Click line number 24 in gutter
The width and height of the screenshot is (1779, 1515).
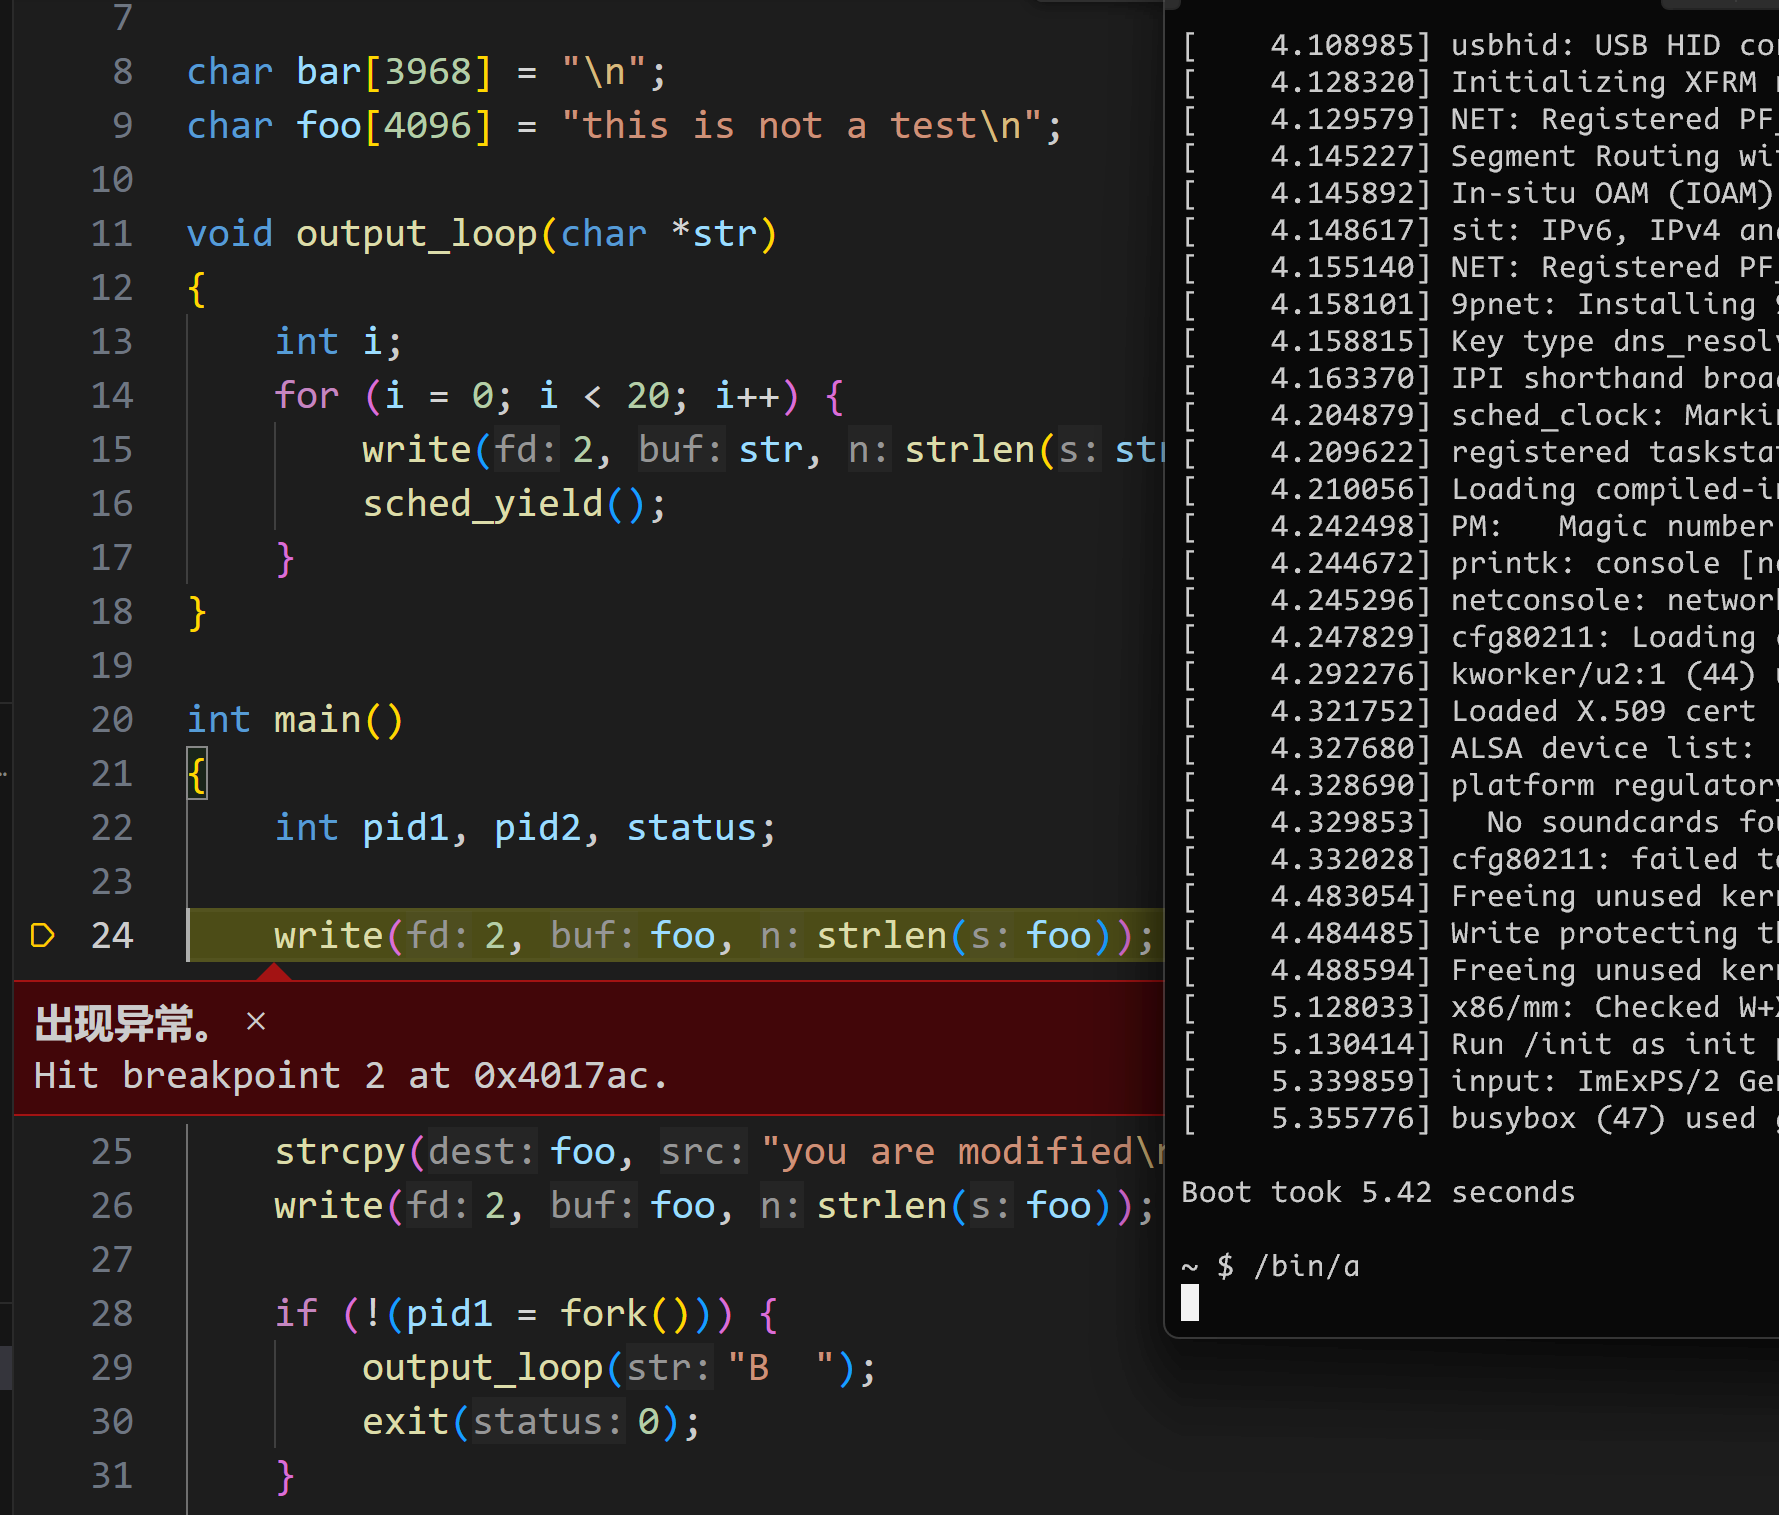[112, 935]
